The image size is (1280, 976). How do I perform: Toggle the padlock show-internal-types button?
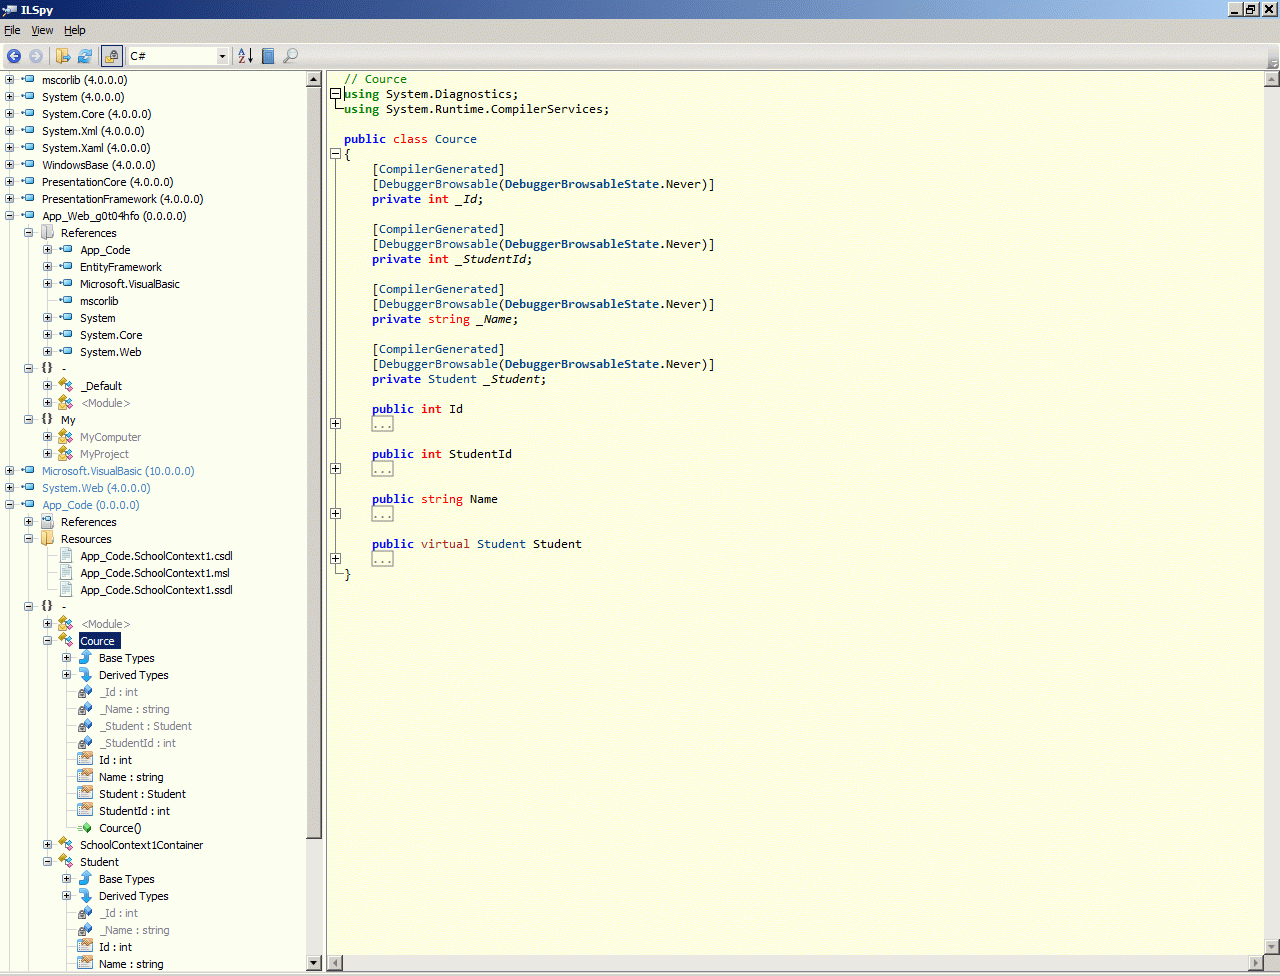pos(112,56)
